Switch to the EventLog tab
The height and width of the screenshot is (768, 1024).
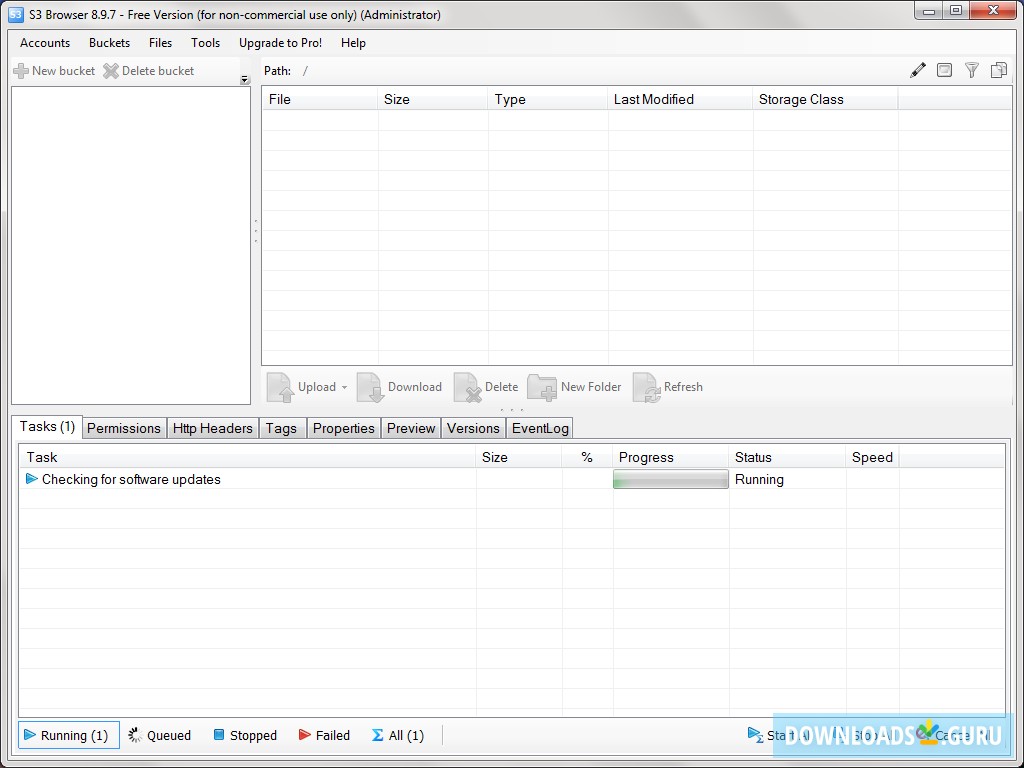(x=540, y=428)
